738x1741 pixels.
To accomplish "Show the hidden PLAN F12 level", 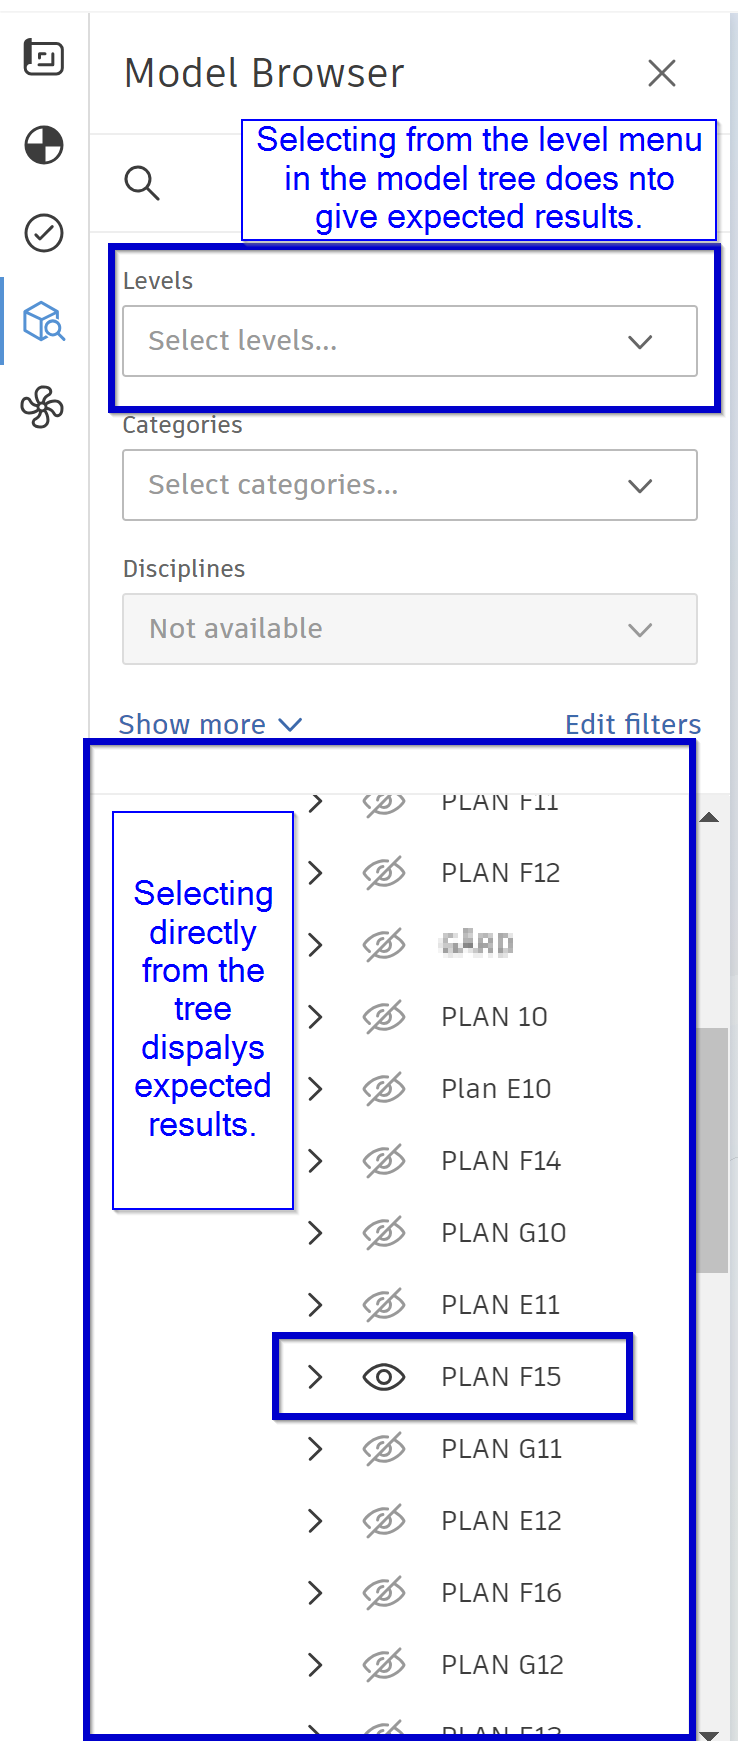I will coord(385,872).
